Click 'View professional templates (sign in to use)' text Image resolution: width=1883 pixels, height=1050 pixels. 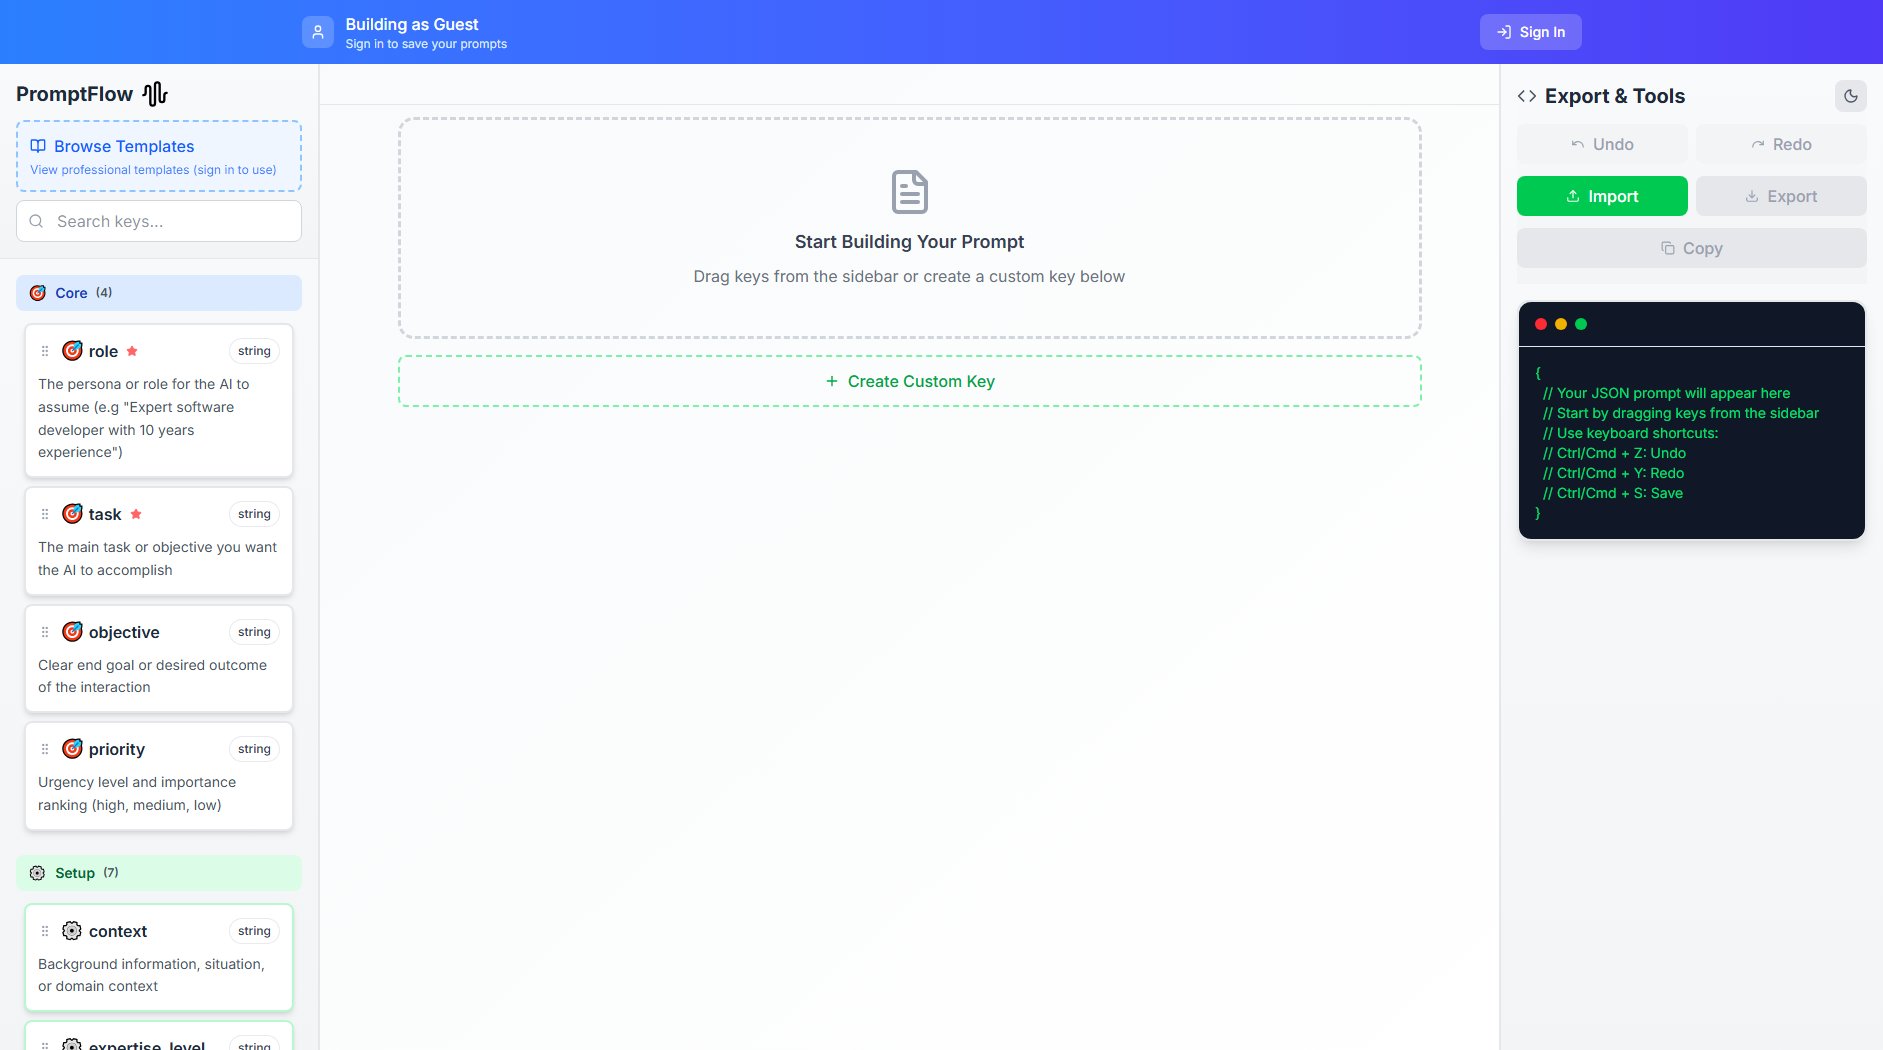click(153, 170)
